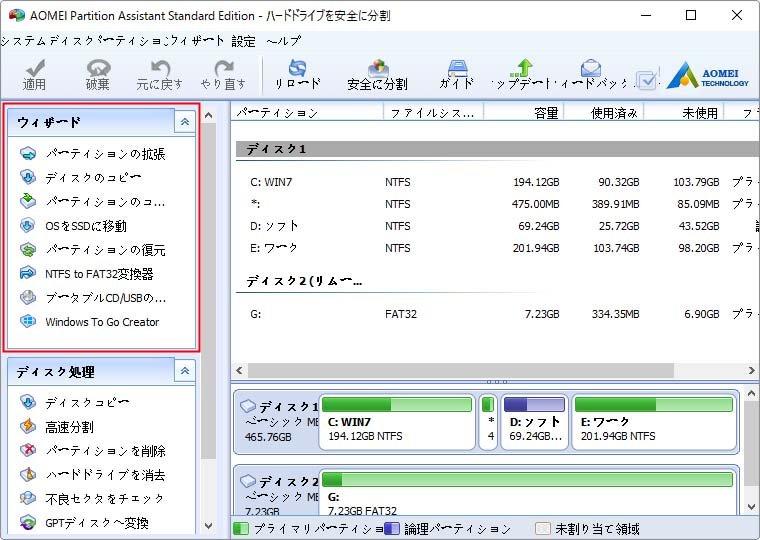
Task: Click the AOMEI Technology logo
Action: point(708,76)
